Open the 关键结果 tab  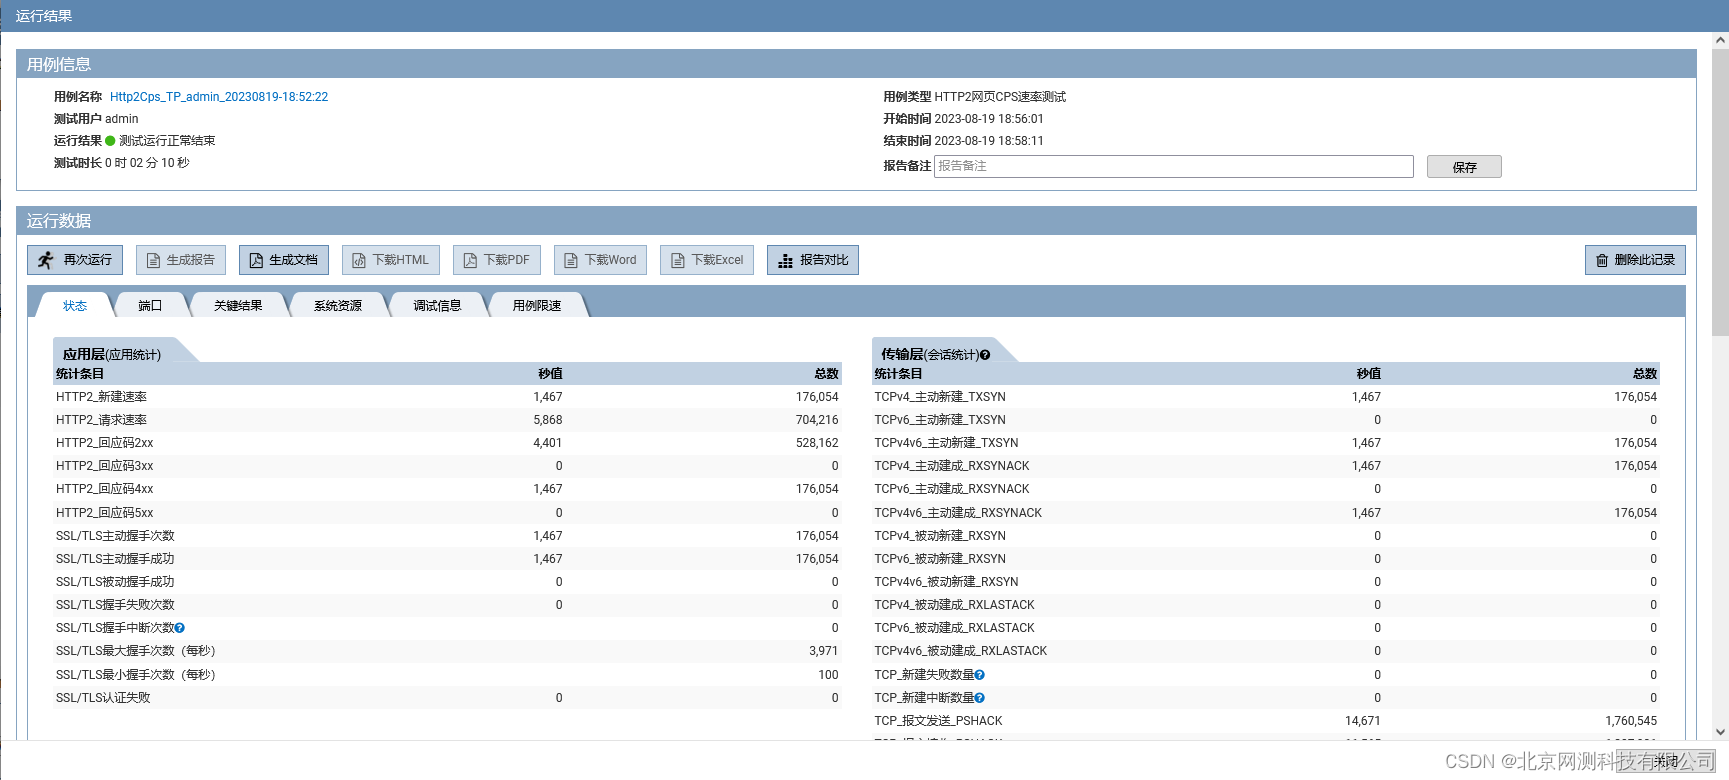(238, 305)
